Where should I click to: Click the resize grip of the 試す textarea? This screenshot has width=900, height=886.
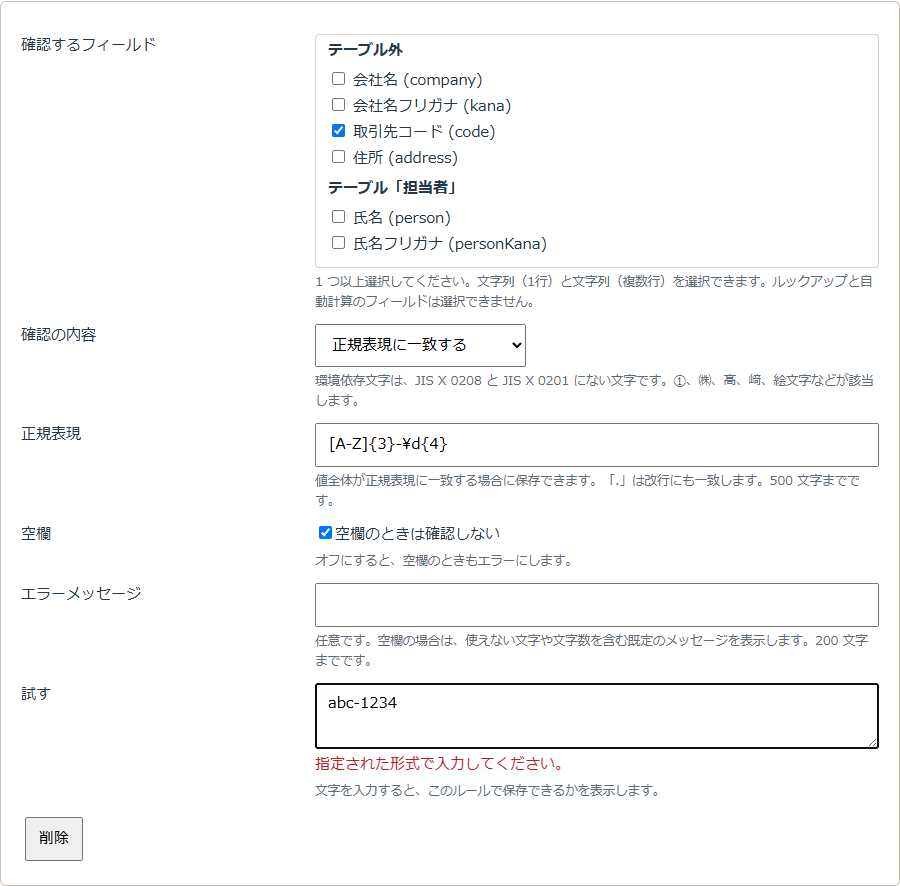pyautogui.click(x=872, y=743)
